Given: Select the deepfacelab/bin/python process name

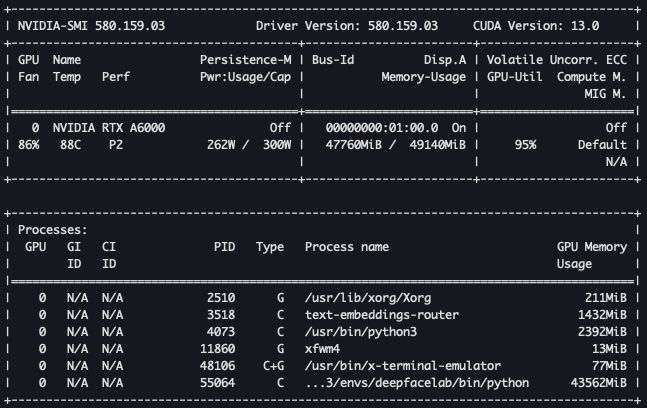Looking at the screenshot, I should (417, 383).
